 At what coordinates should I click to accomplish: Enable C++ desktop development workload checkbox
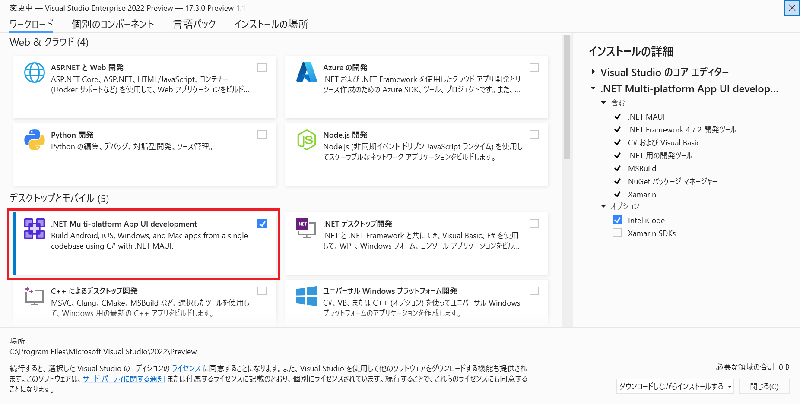[x=262, y=291]
